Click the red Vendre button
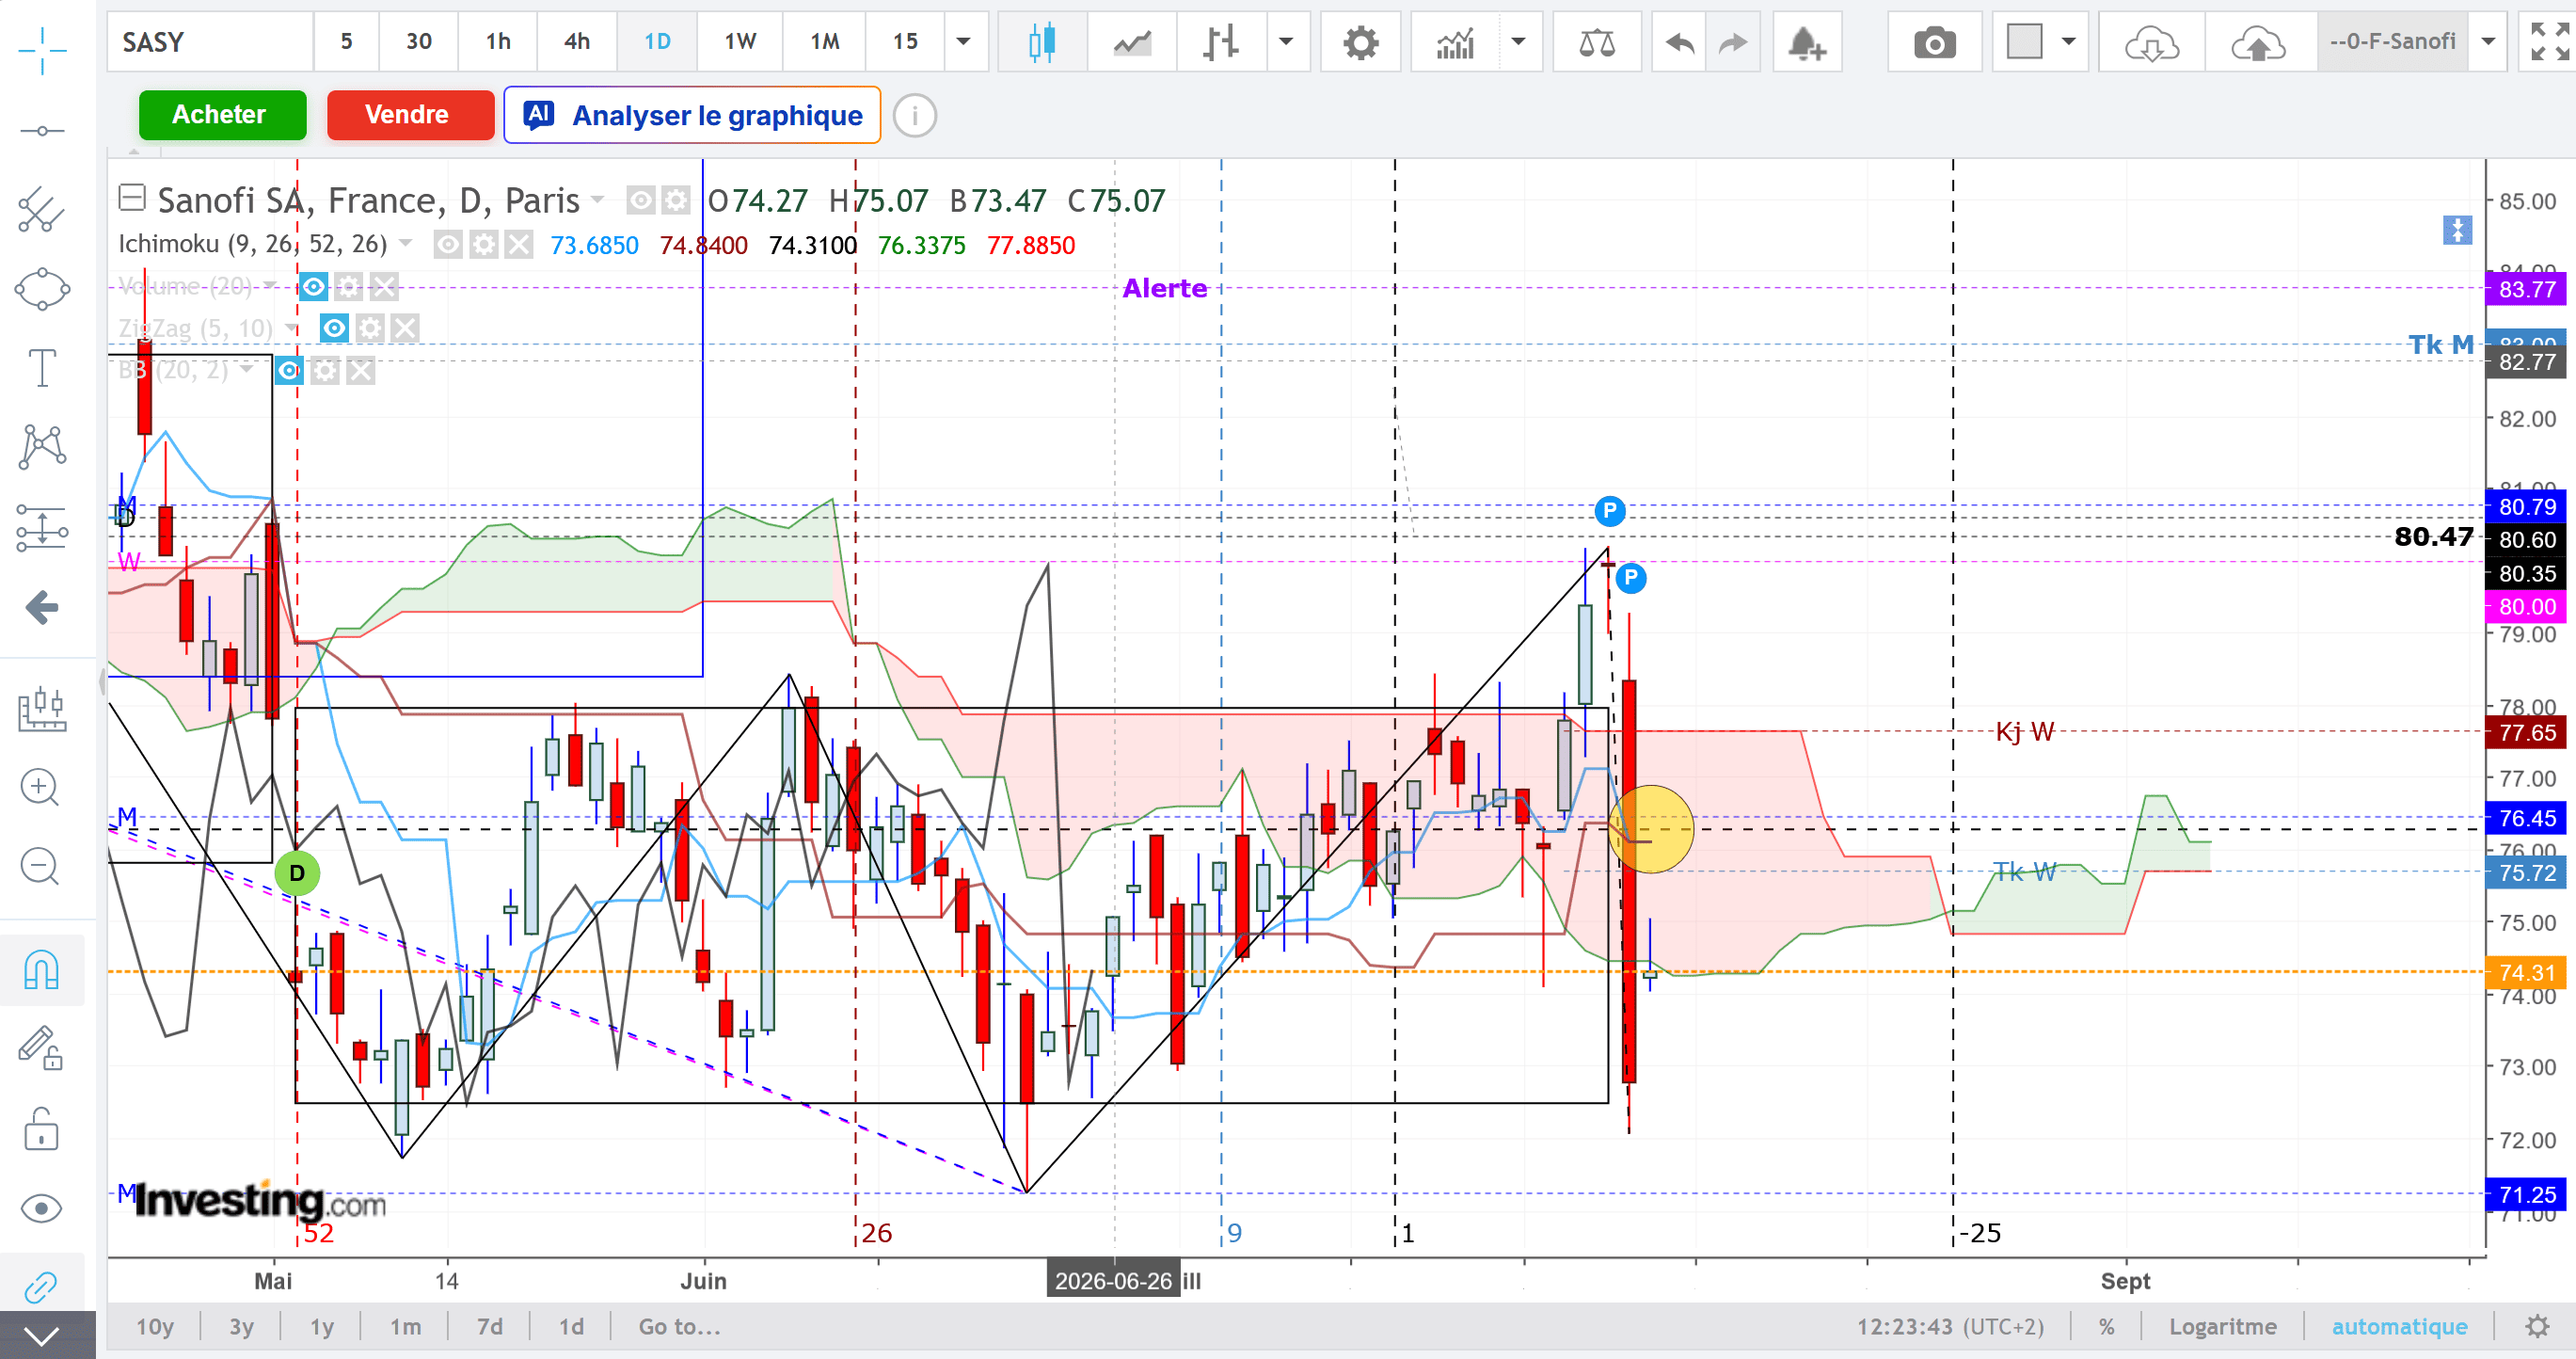The height and width of the screenshot is (1359, 2576). pyautogui.click(x=410, y=115)
